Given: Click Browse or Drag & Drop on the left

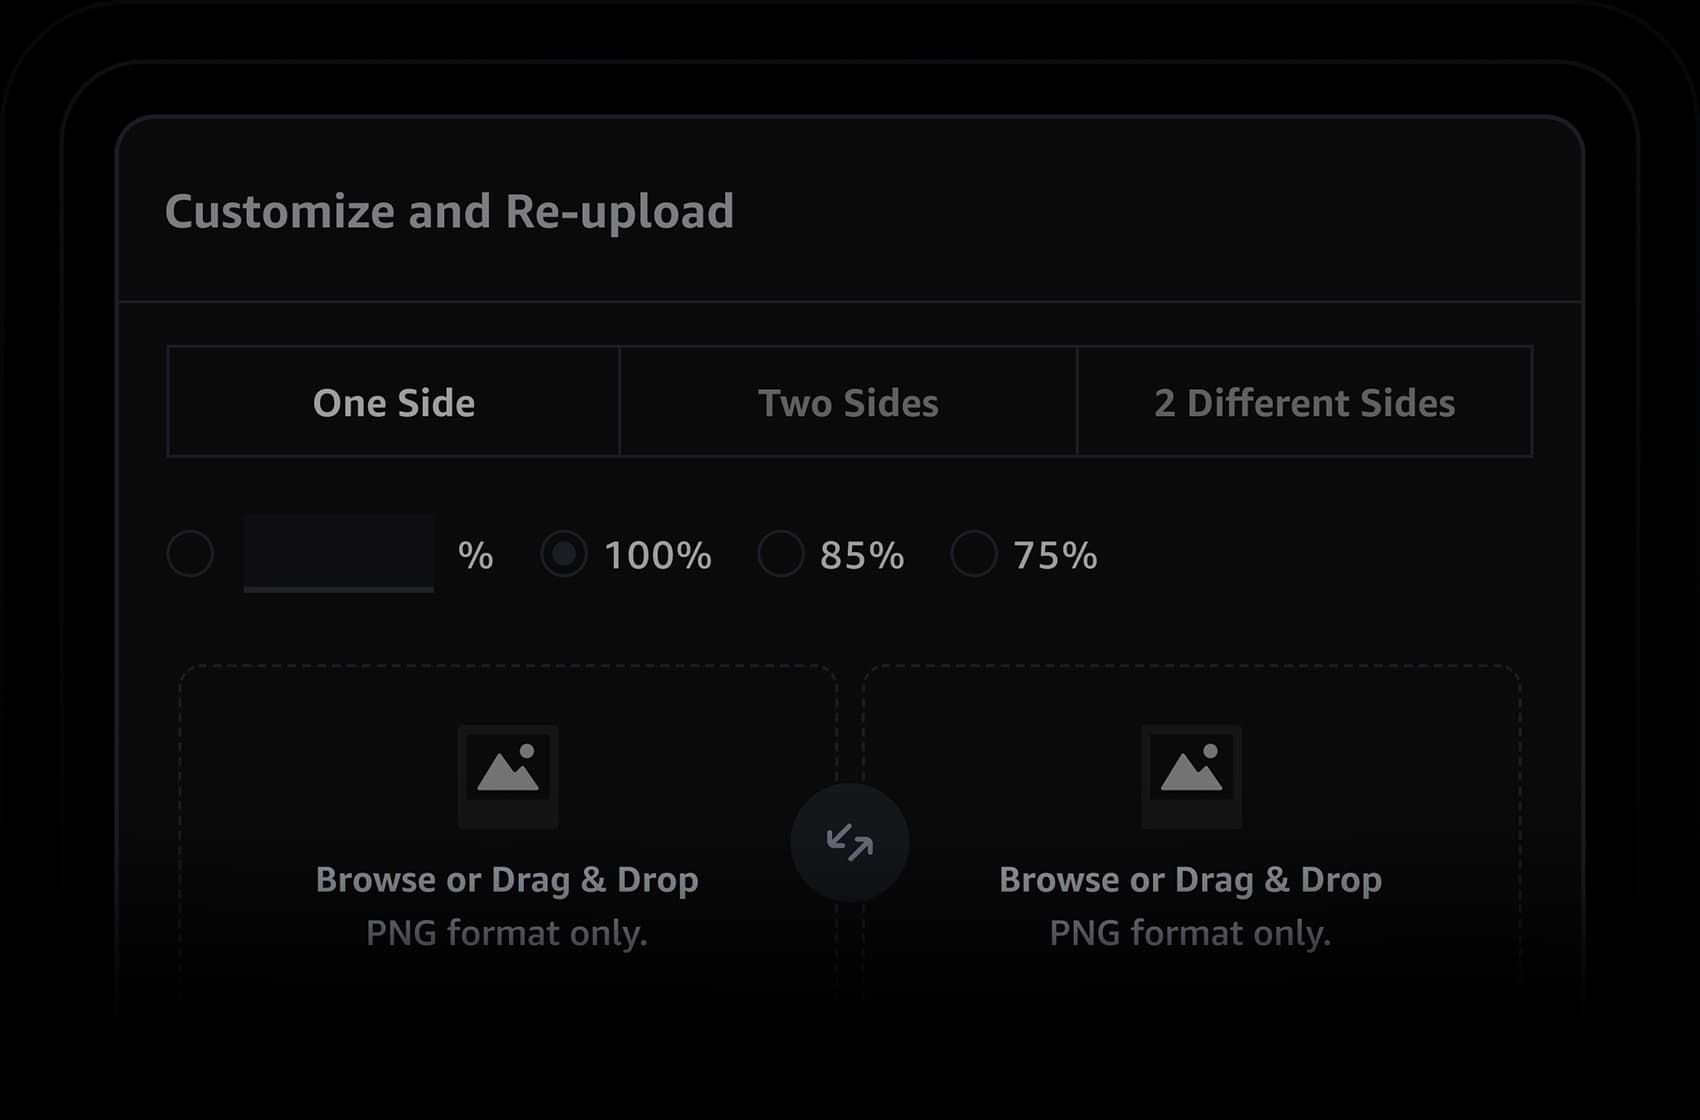Looking at the screenshot, I should coord(508,879).
